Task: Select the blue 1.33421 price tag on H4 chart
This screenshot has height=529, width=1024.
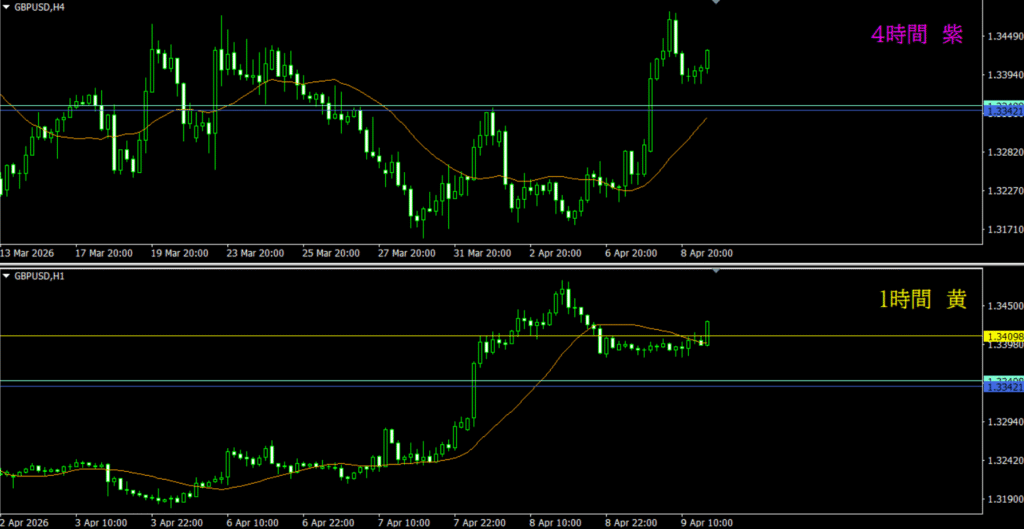Action: coord(1002,112)
